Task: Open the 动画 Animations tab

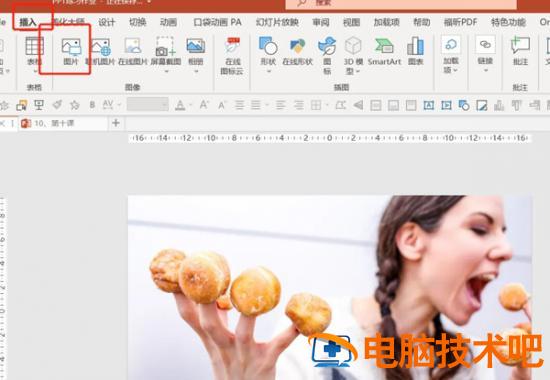Action: point(168,22)
